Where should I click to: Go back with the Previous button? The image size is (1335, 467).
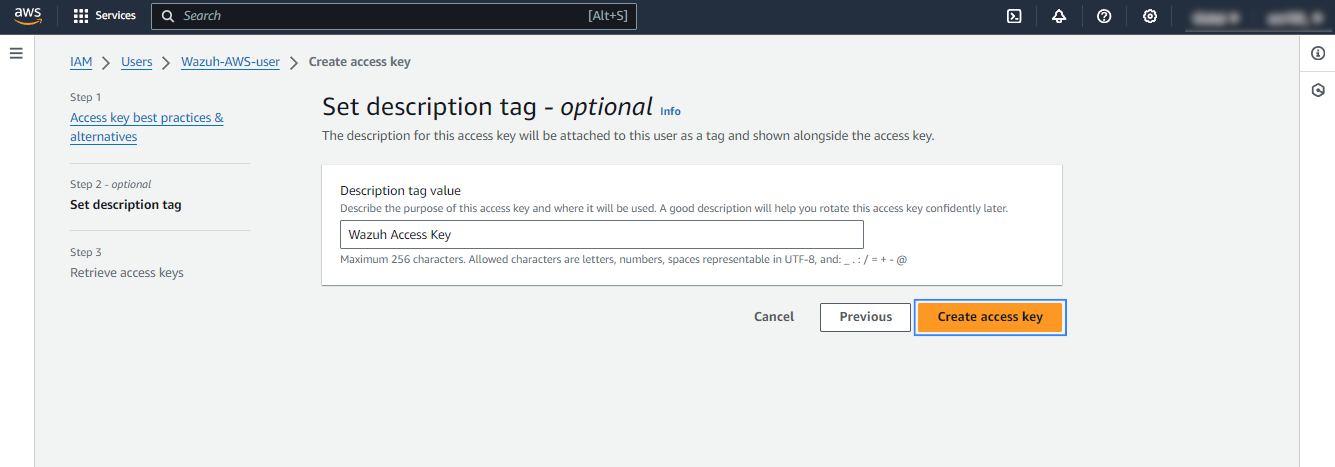(865, 317)
